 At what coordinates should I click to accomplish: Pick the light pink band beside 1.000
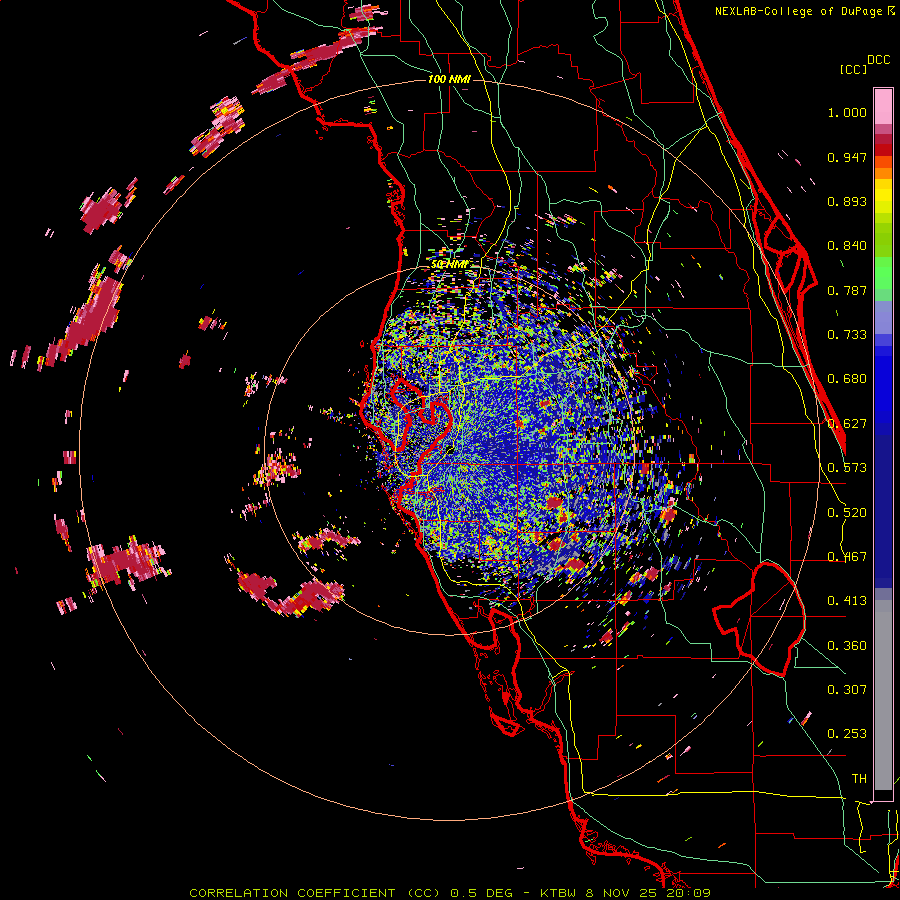pyautogui.click(x=883, y=107)
